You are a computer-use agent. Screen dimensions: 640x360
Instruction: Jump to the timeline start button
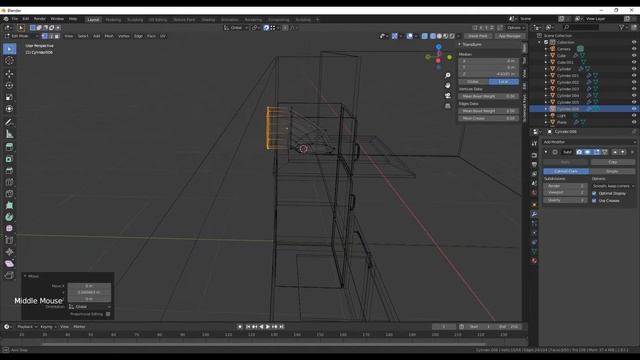[x=248, y=327]
